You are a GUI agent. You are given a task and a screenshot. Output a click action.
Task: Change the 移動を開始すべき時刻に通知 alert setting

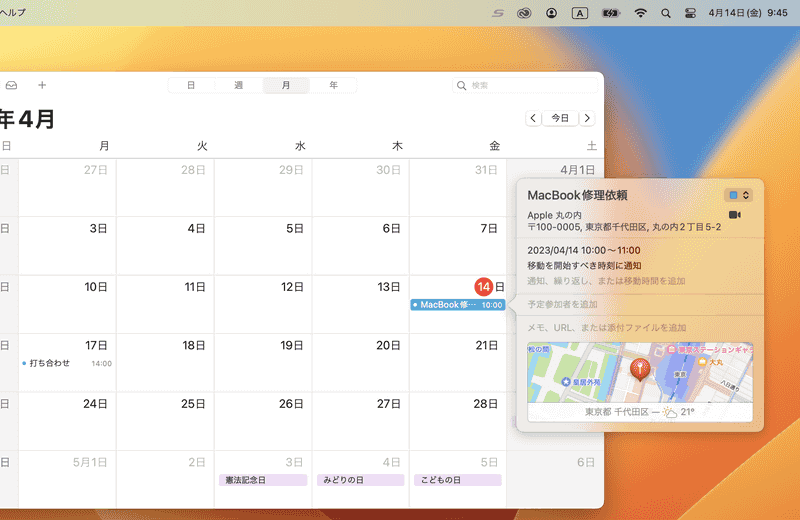584,266
